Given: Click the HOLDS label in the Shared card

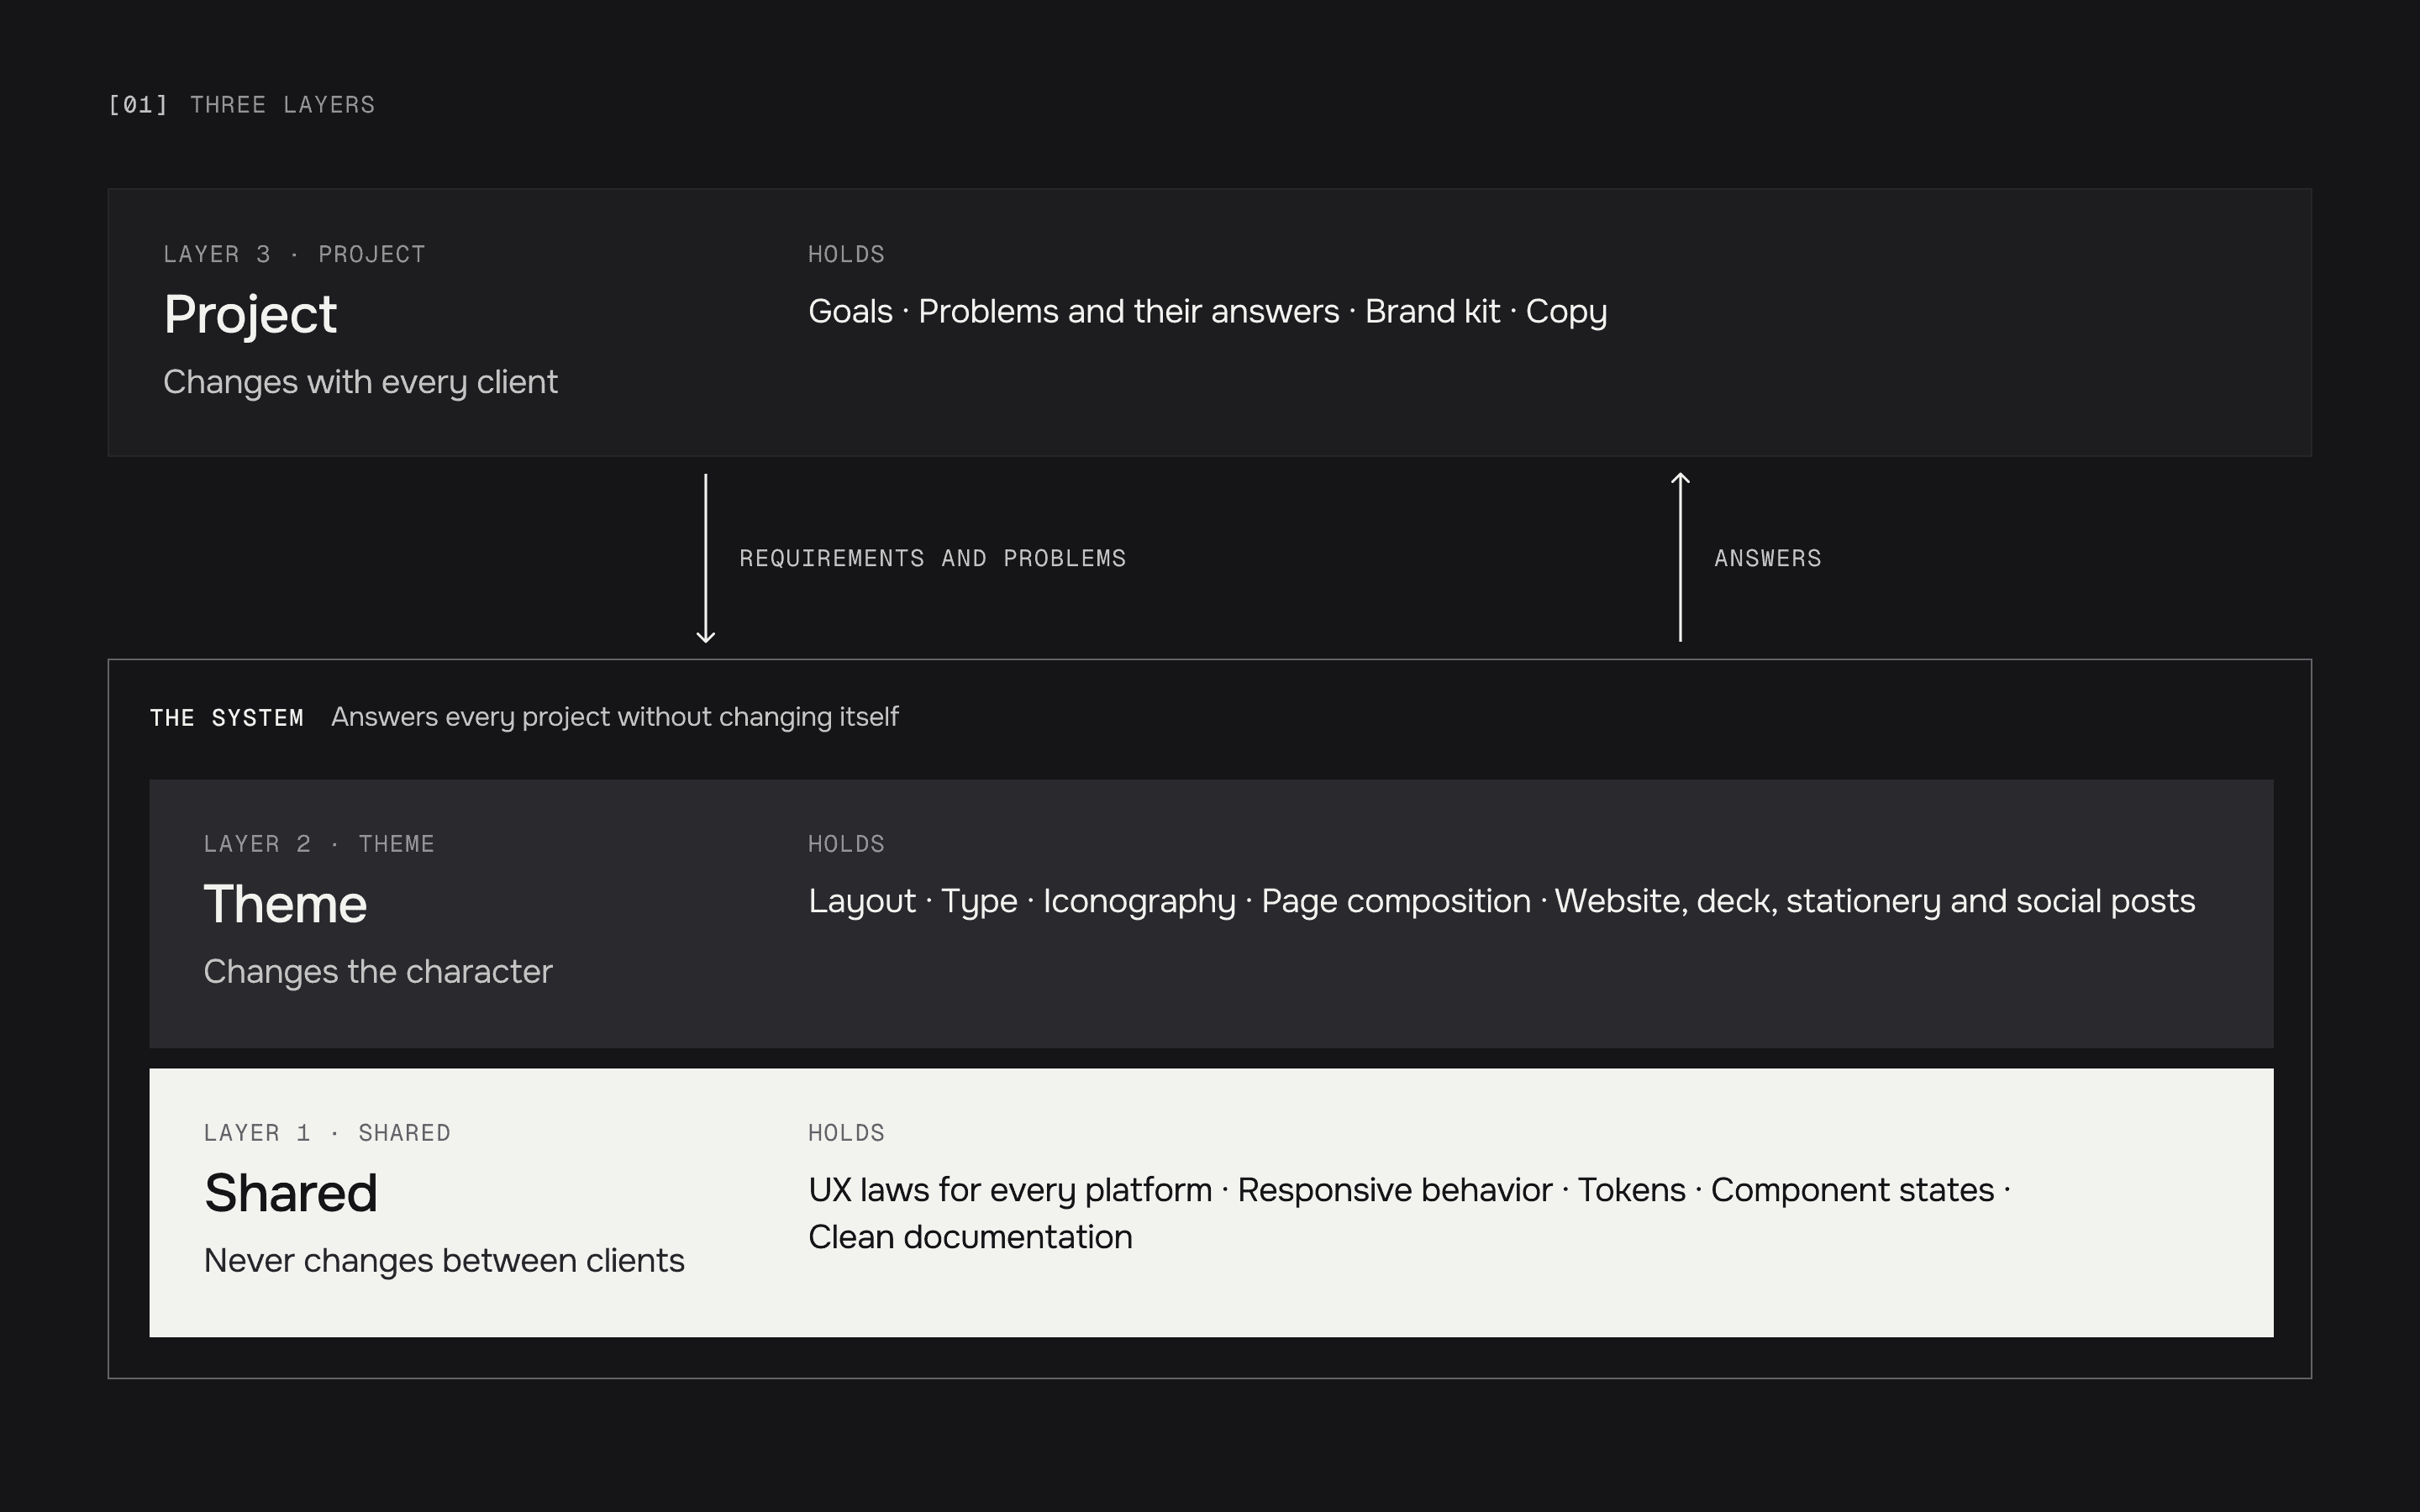Looking at the screenshot, I should pyautogui.click(x=846, y=1133).
